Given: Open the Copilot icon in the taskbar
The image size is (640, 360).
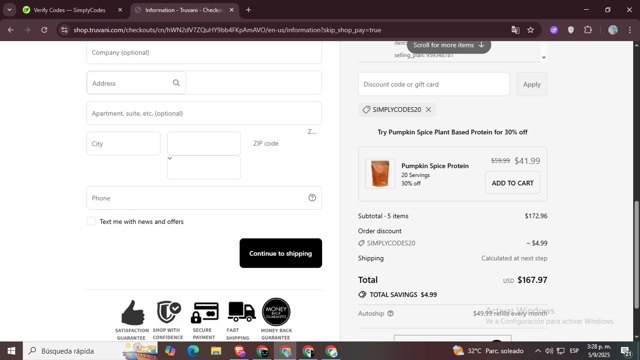Looking at the screenshot, I should (x=170, y=351).
